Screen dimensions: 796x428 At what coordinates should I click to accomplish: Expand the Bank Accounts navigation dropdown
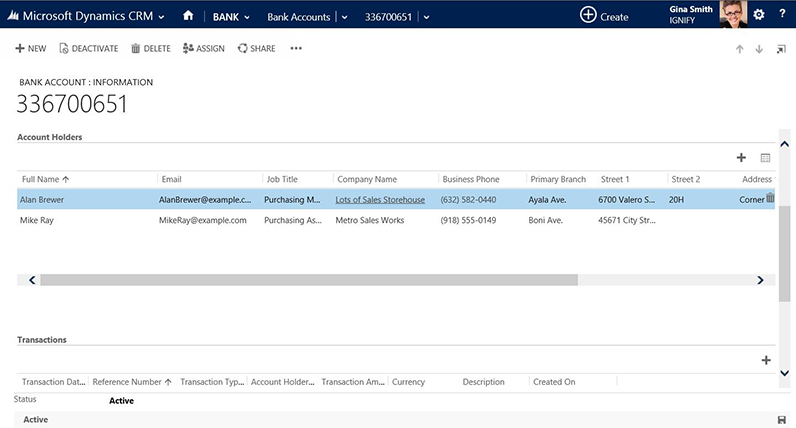pyautogui.click(x=345, y=17)
